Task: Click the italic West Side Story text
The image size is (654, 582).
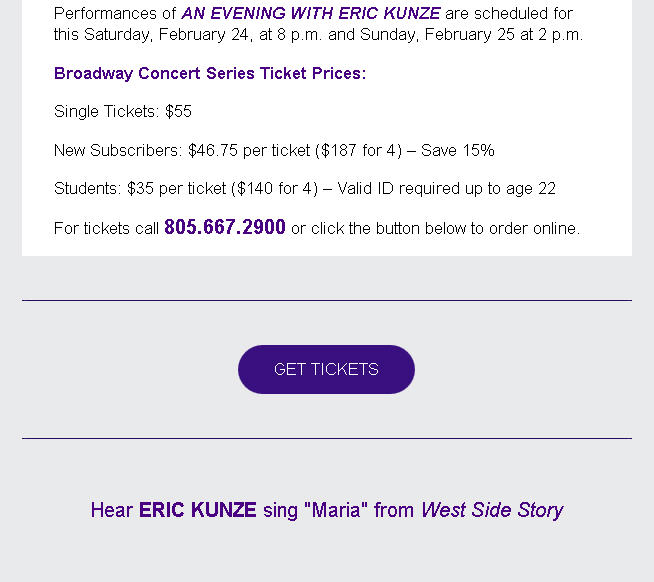Action: (492, 510)
